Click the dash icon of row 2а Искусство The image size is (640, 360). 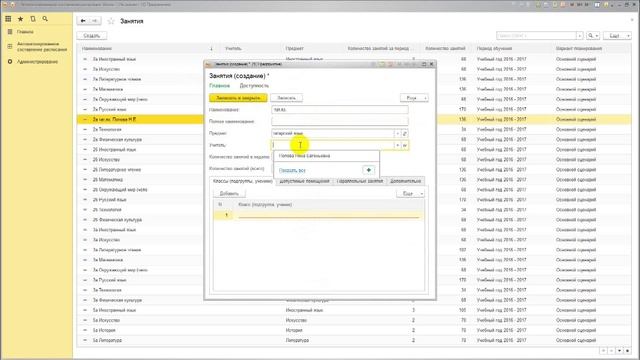pos(85,69)
